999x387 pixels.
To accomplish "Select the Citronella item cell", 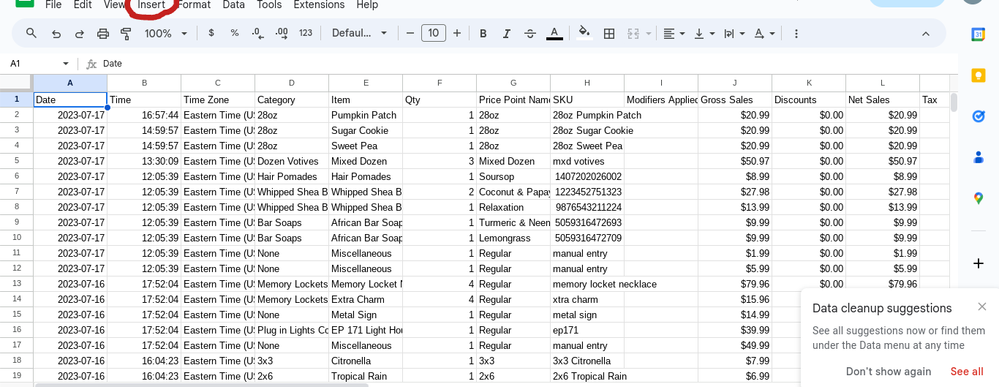I will click(365, 361).
